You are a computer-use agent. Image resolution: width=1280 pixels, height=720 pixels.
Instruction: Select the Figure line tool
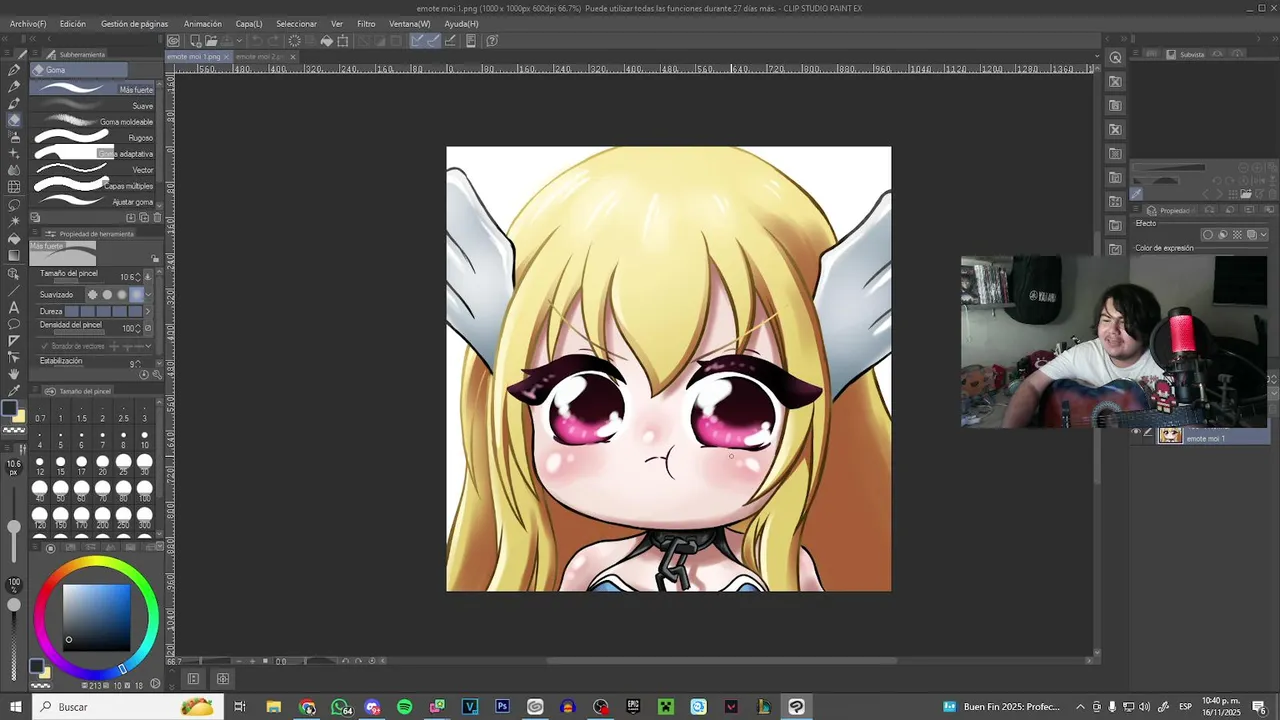coord(14,290)
